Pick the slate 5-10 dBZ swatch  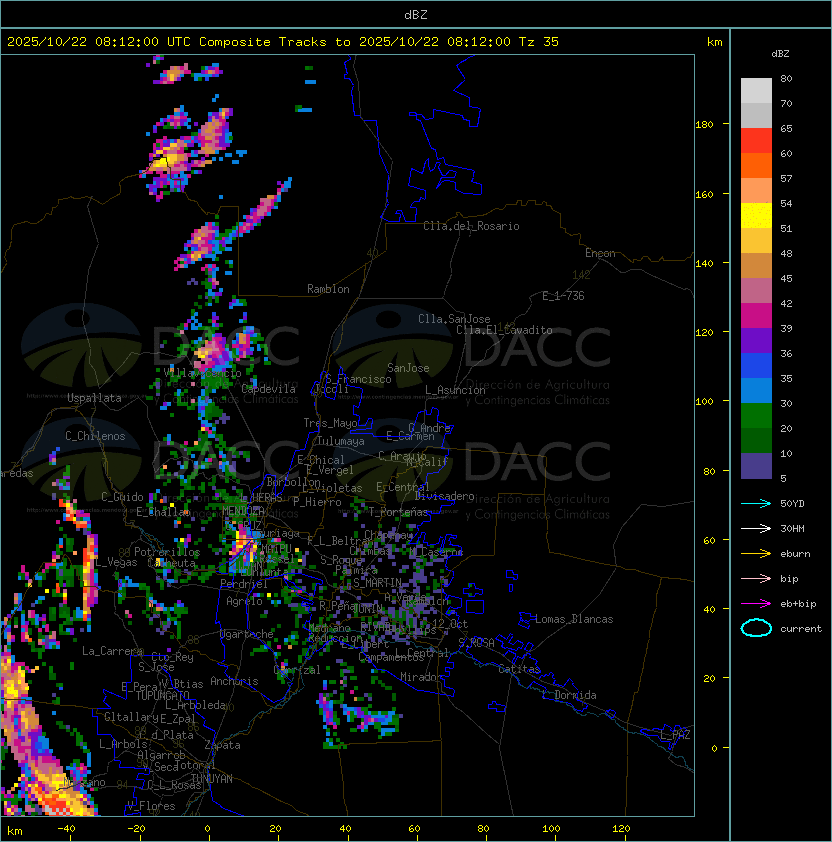click(x=756, y=466)
